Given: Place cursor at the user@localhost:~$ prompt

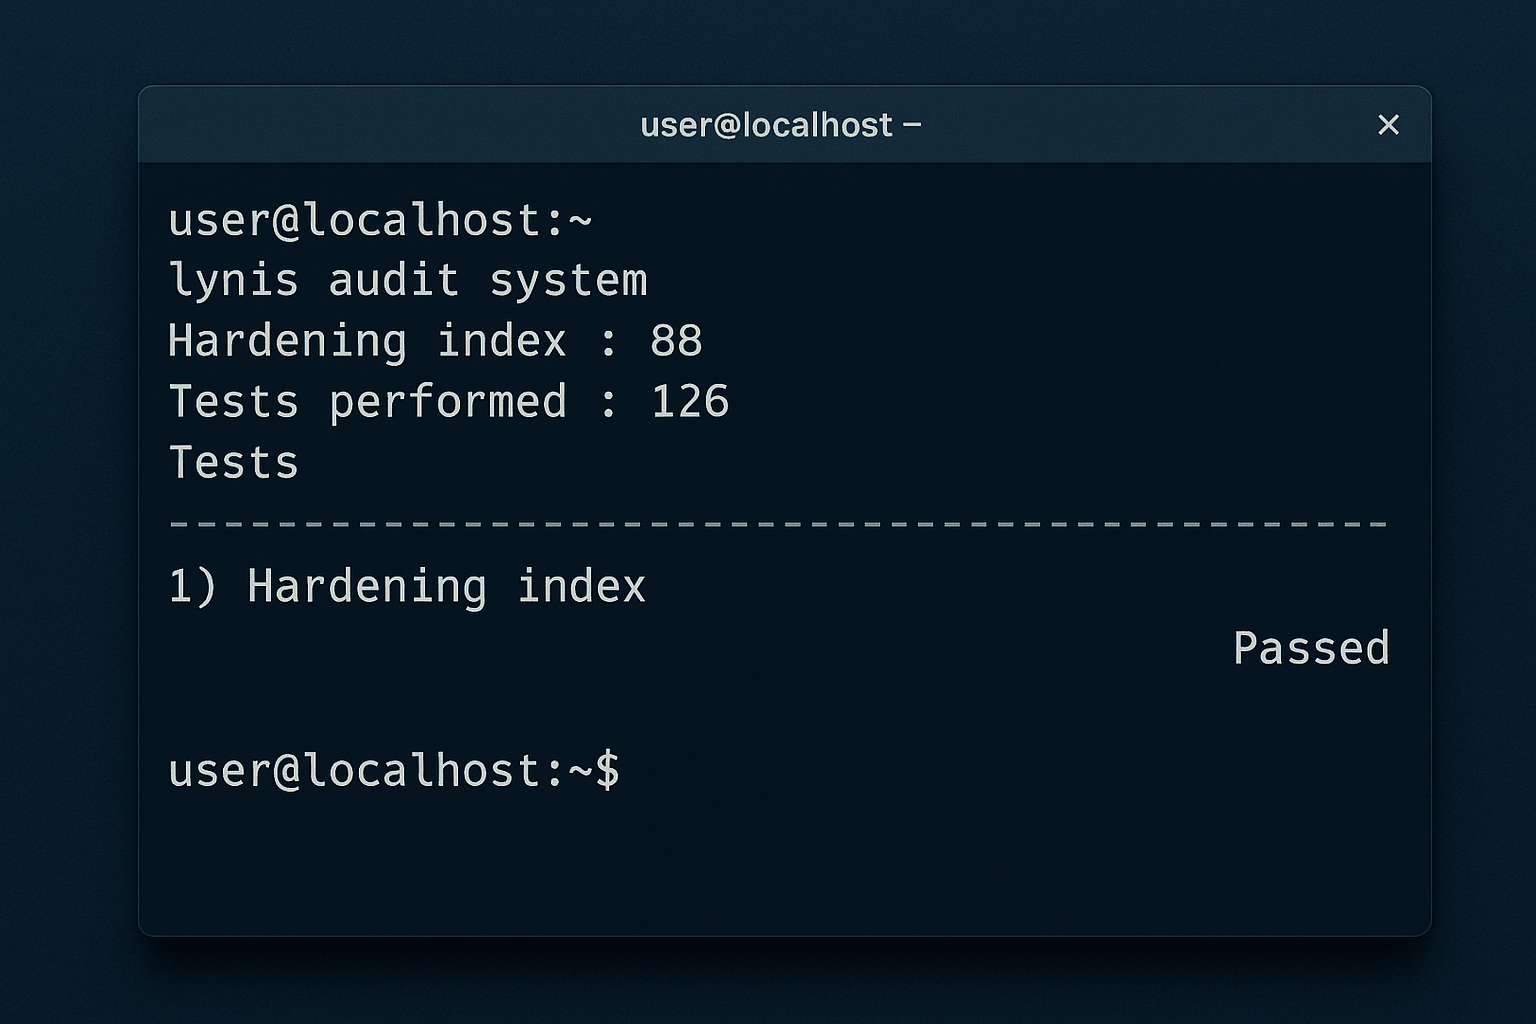Looking at the screenshot, I should click(x=393, y=771).
